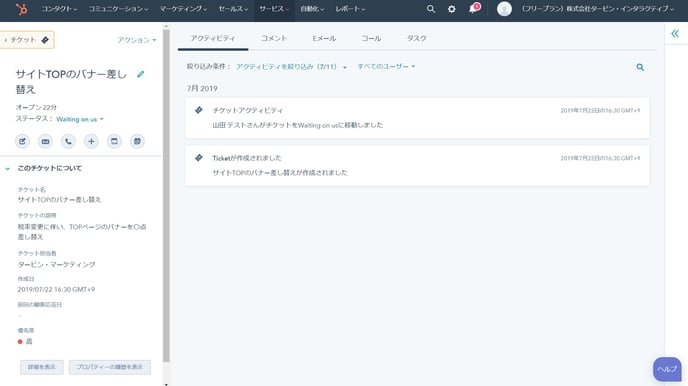The height and width of the screenshot is (386, 688).
Task: Open the notifications bell
Action: click(x=473, y=9)
